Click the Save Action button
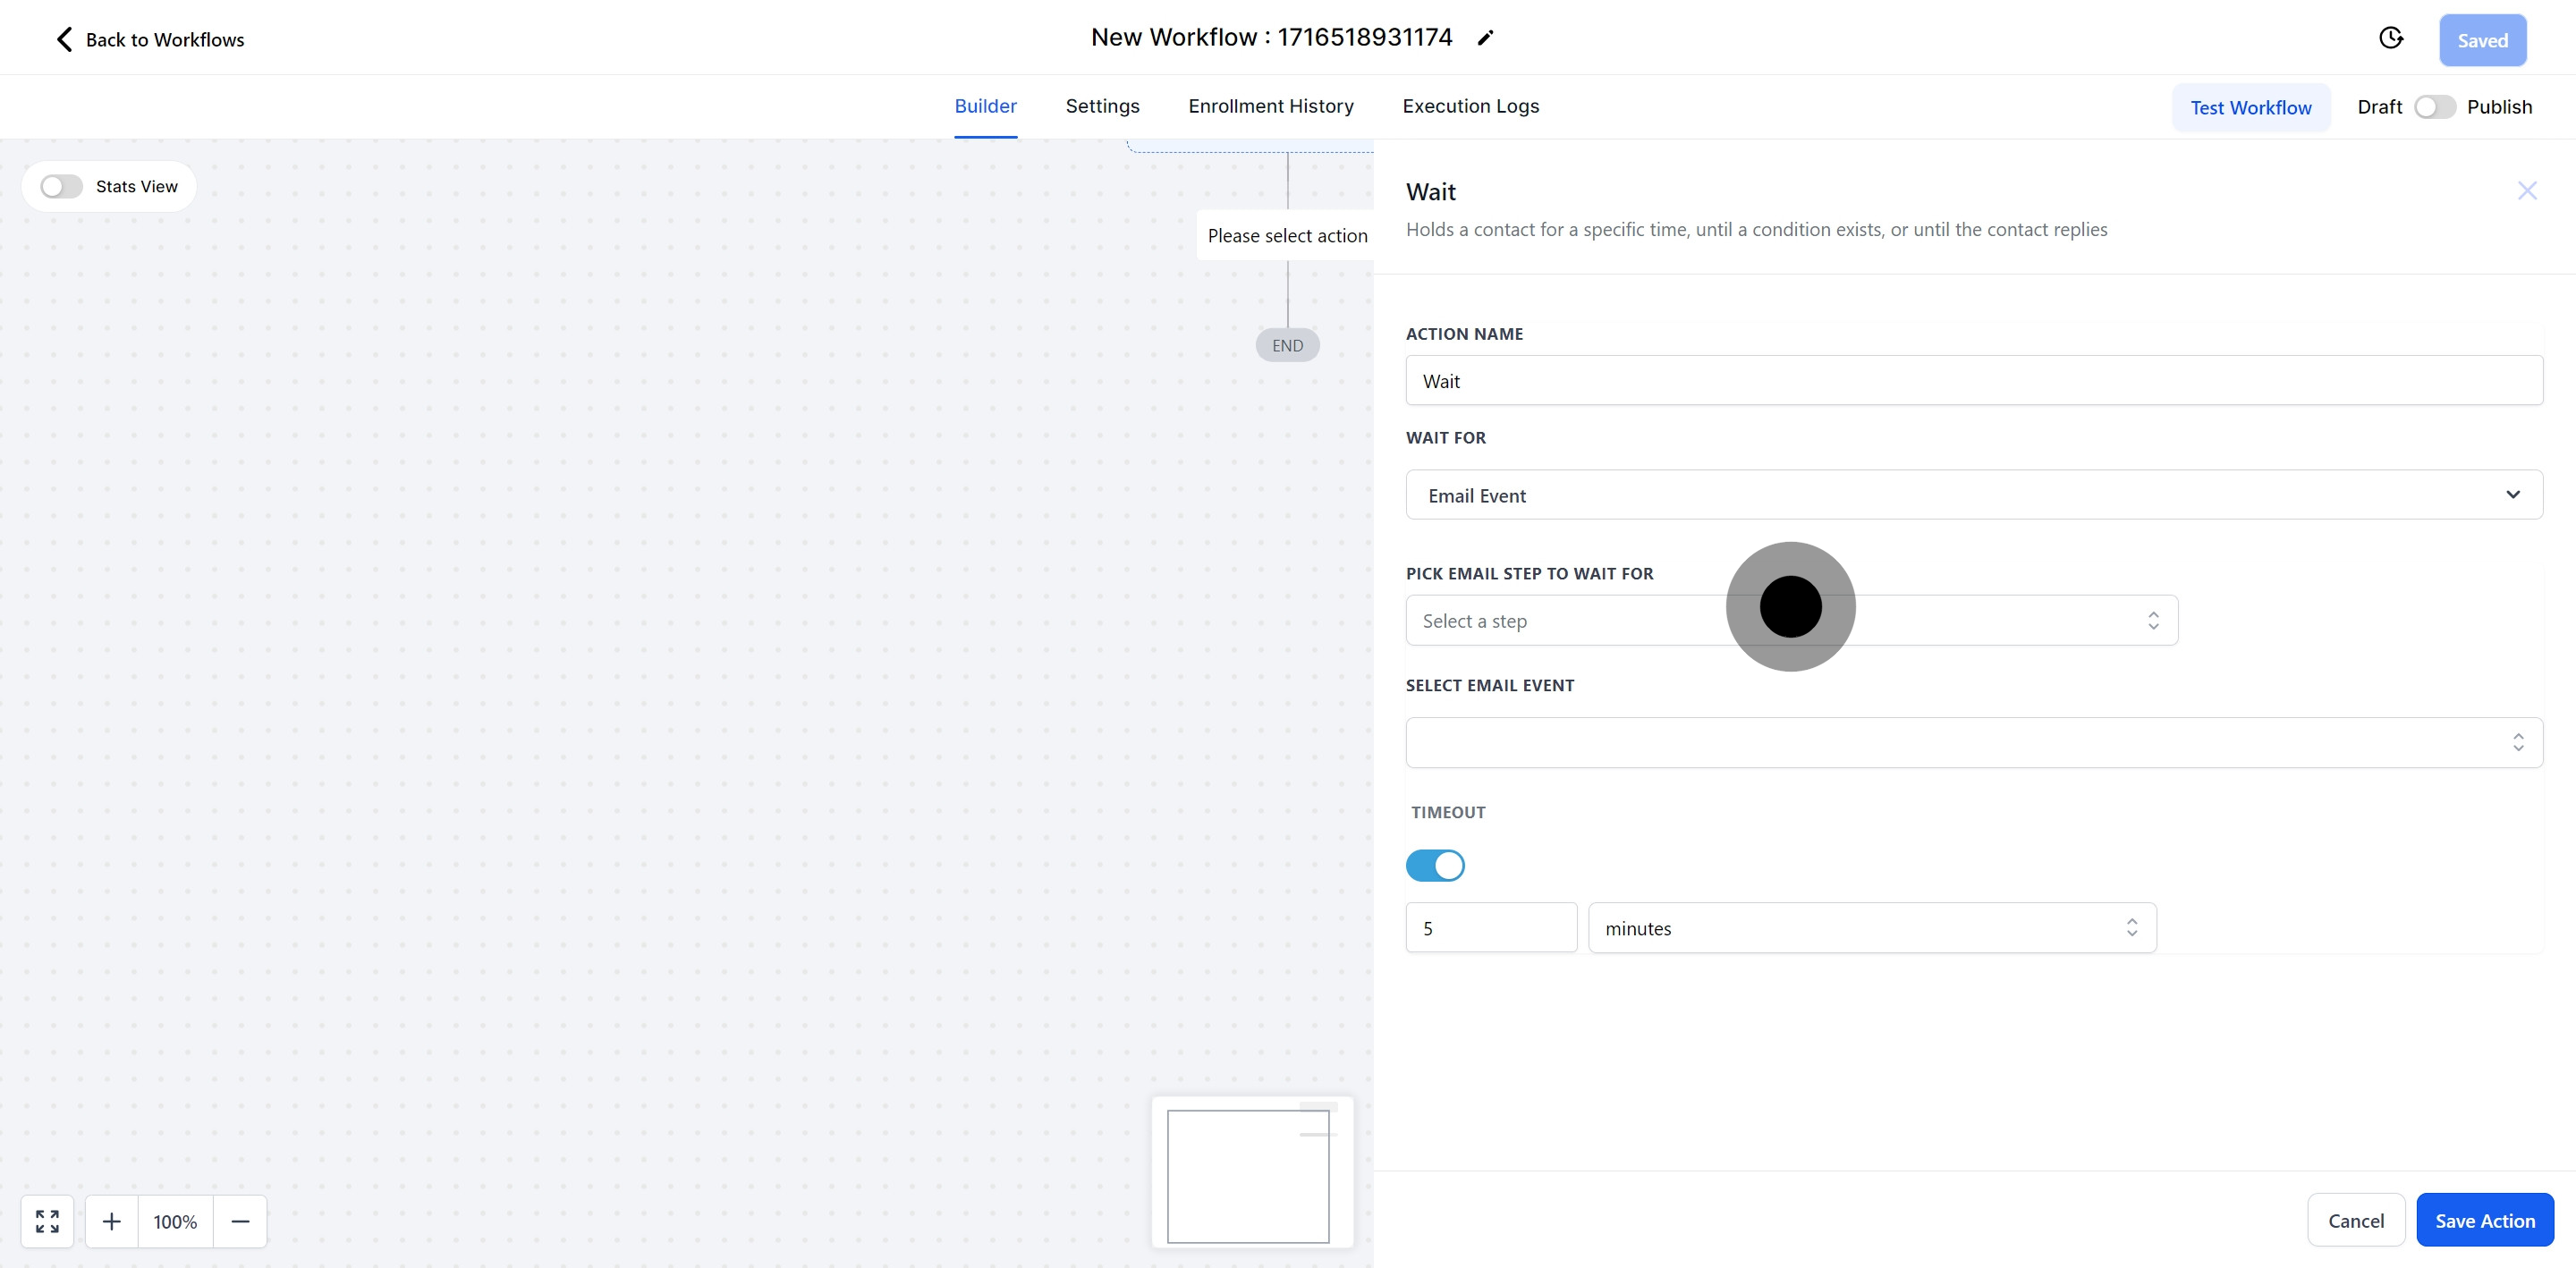The image size is (2576, 1268). tap(2484, 1220)
